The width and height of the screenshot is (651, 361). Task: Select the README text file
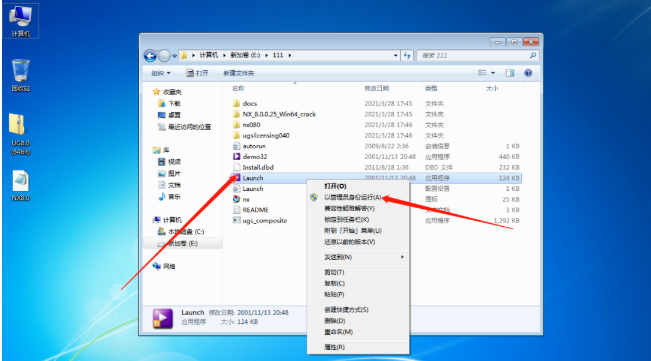click(251, 210)
